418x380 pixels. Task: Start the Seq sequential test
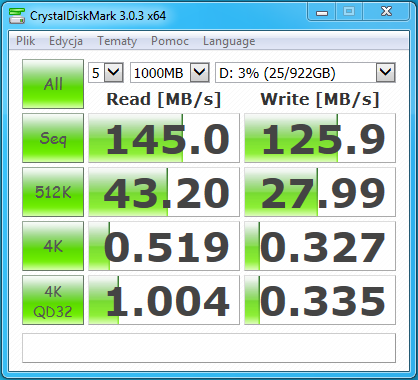pyautogui.click(x=53, y=138)
